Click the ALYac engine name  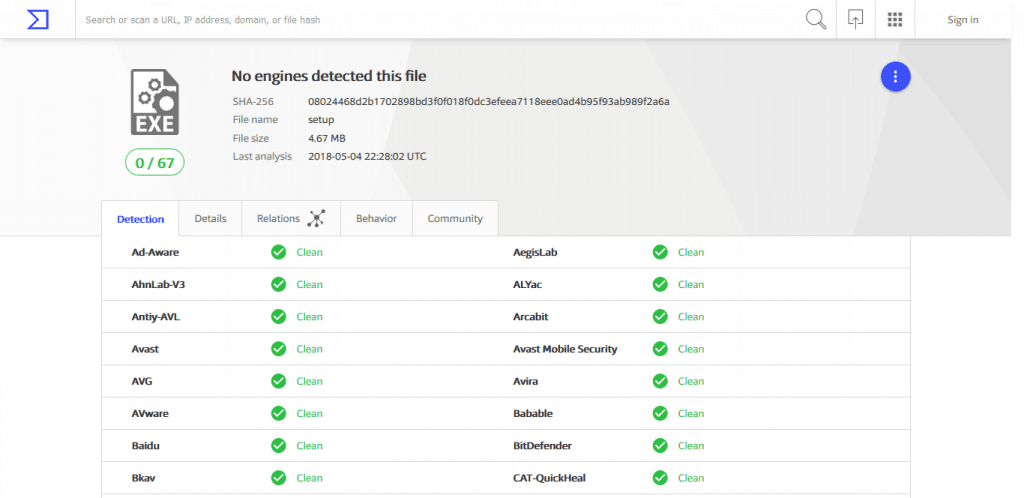527,285
